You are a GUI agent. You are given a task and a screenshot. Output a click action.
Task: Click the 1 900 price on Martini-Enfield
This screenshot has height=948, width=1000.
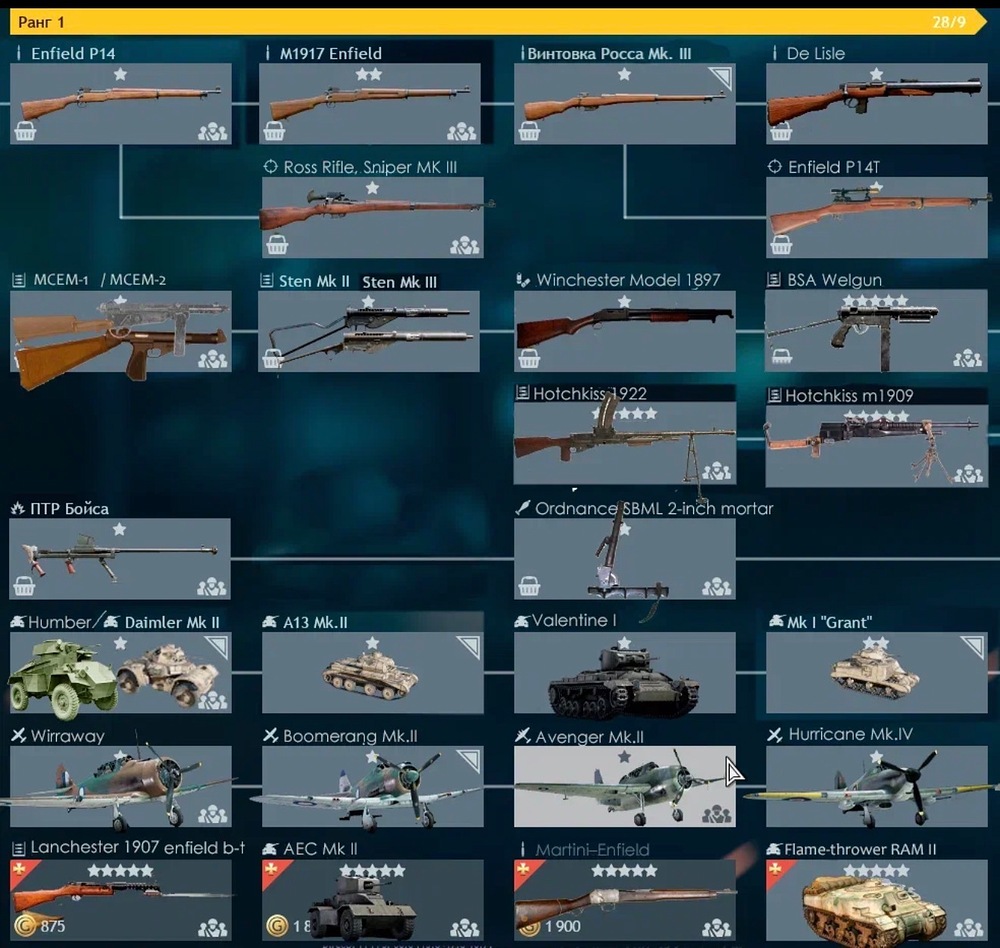click(x=562, y=926)
